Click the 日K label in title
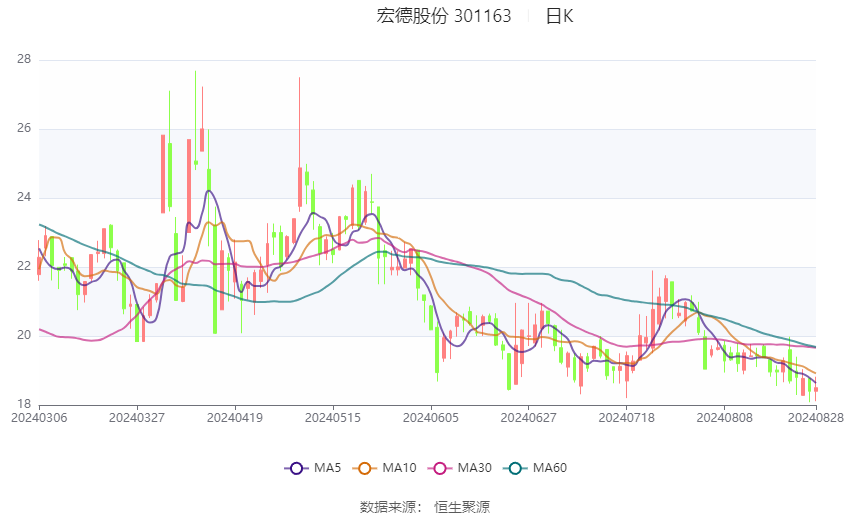850x517 pixels. [x=559, y=16]
